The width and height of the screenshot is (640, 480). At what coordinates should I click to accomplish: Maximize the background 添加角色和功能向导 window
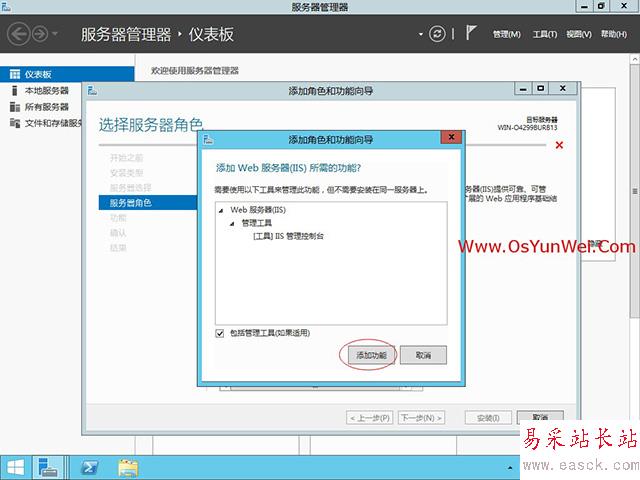[540, 89]
